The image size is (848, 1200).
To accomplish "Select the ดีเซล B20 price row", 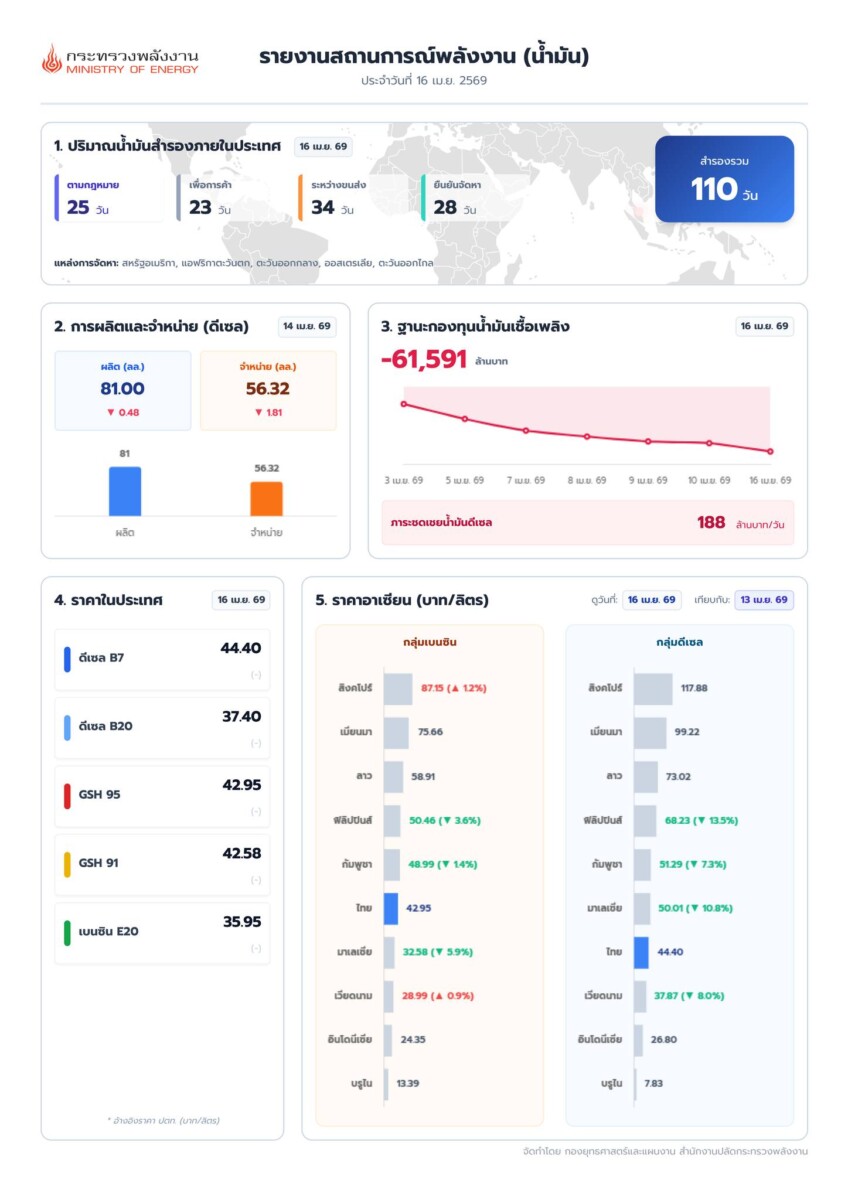I will 162,727.
